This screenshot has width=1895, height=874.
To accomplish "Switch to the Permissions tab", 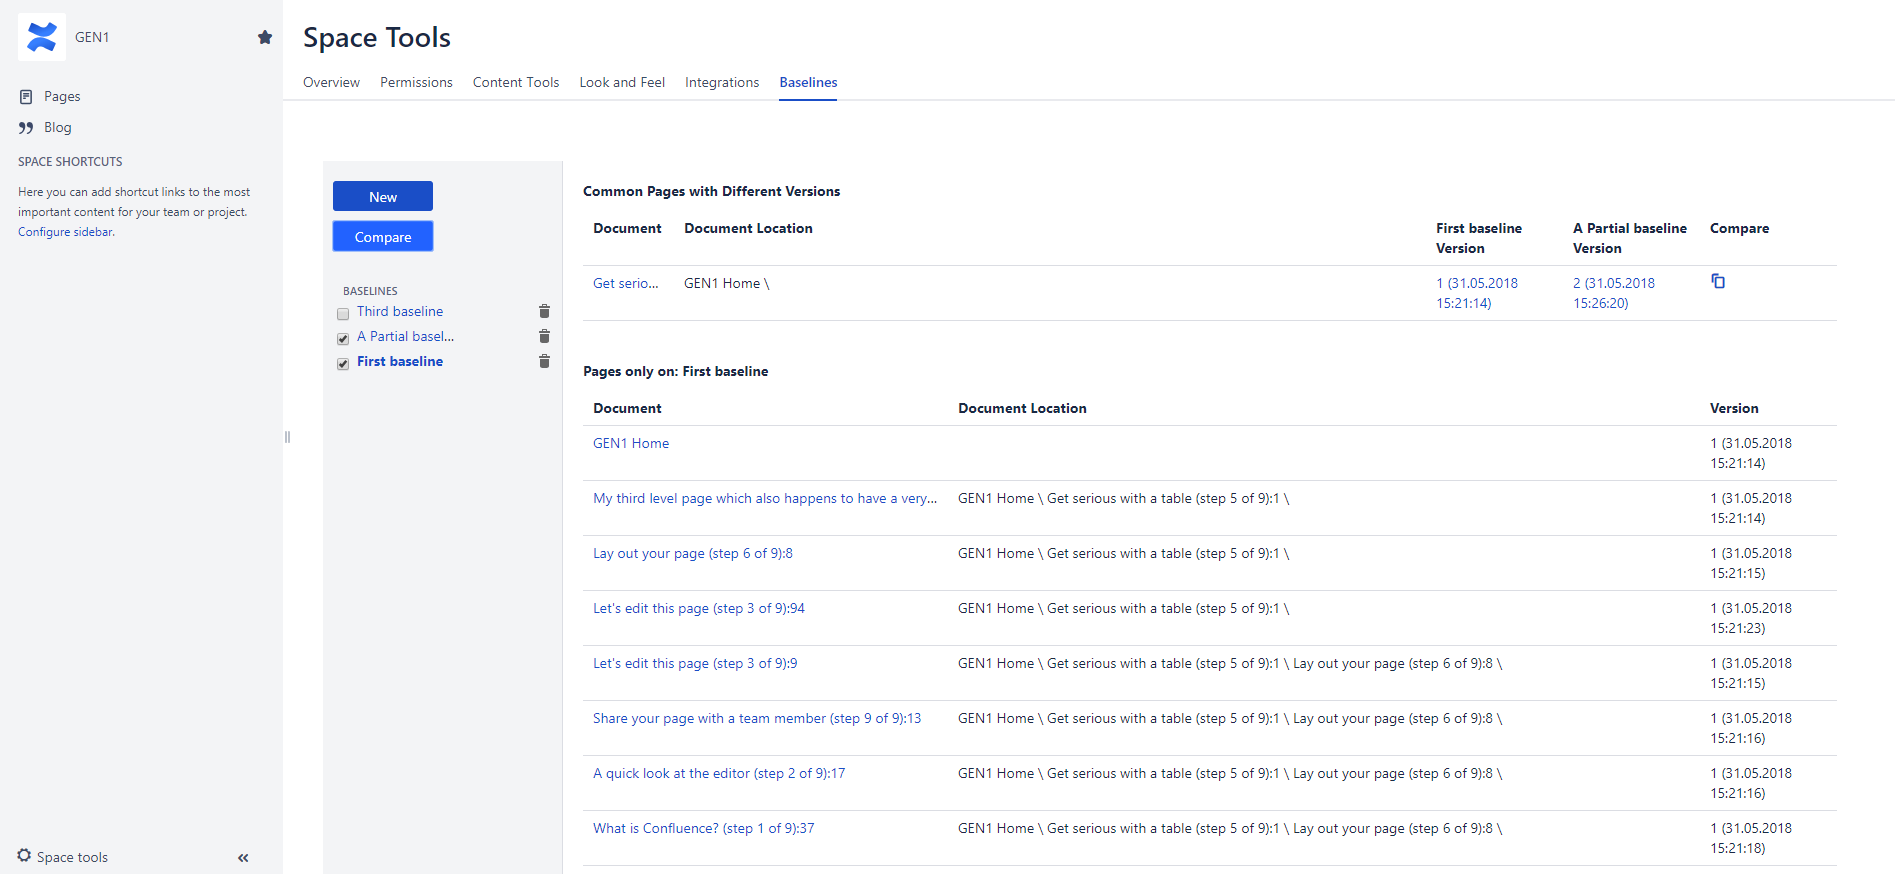I will 416,83.
